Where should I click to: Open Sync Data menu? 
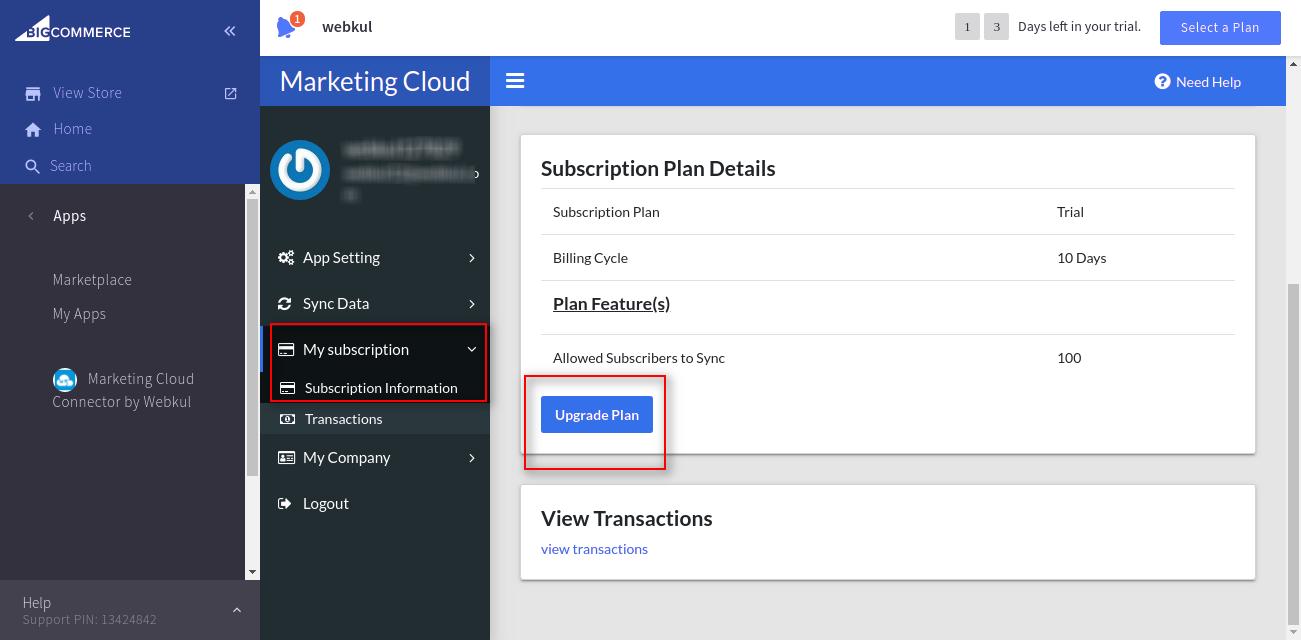click(x=375, y=304)
